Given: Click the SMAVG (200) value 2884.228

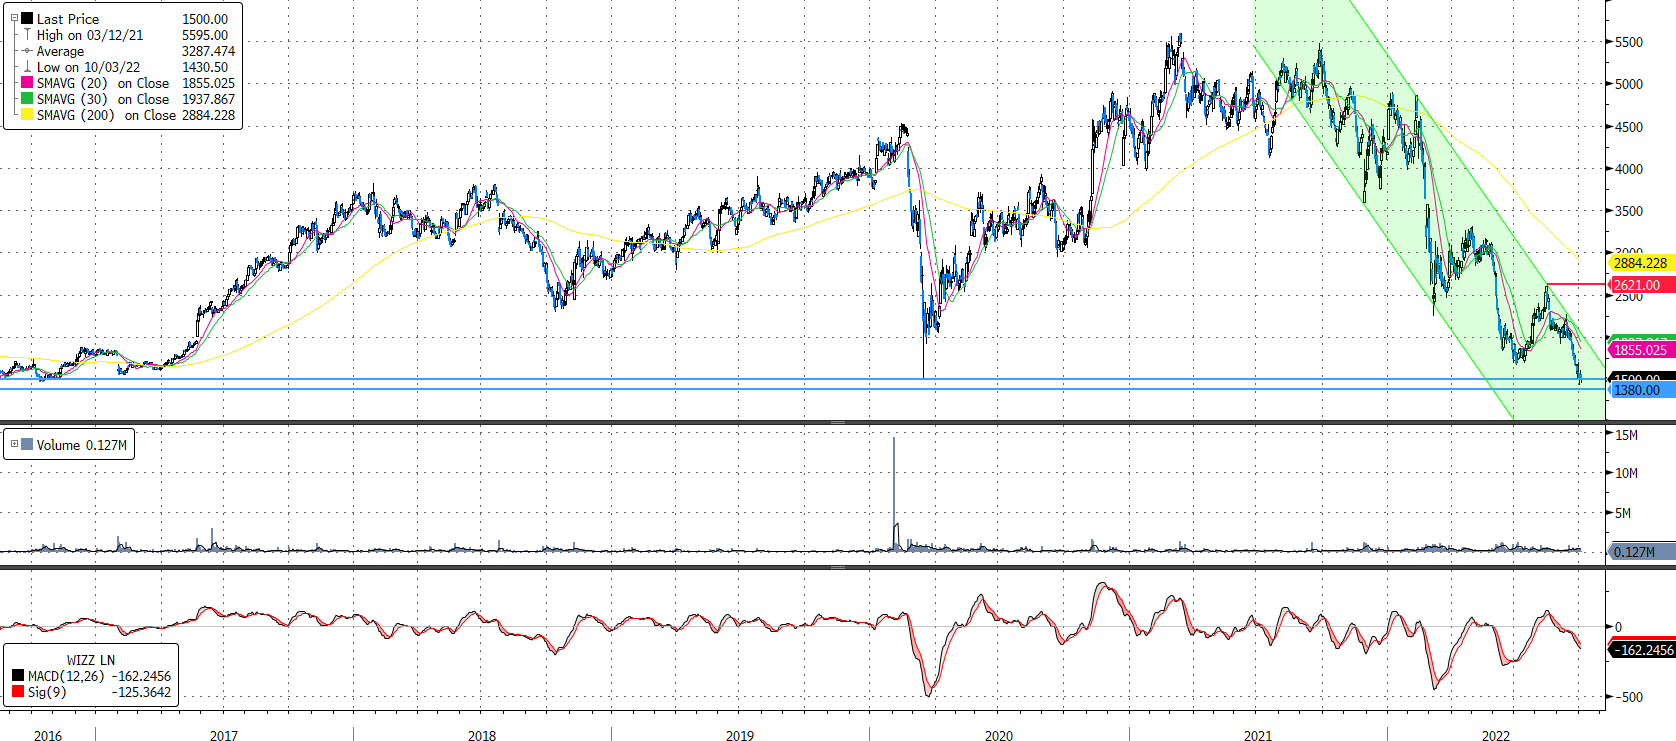Looking at the screenshot, I should [208, 115].
